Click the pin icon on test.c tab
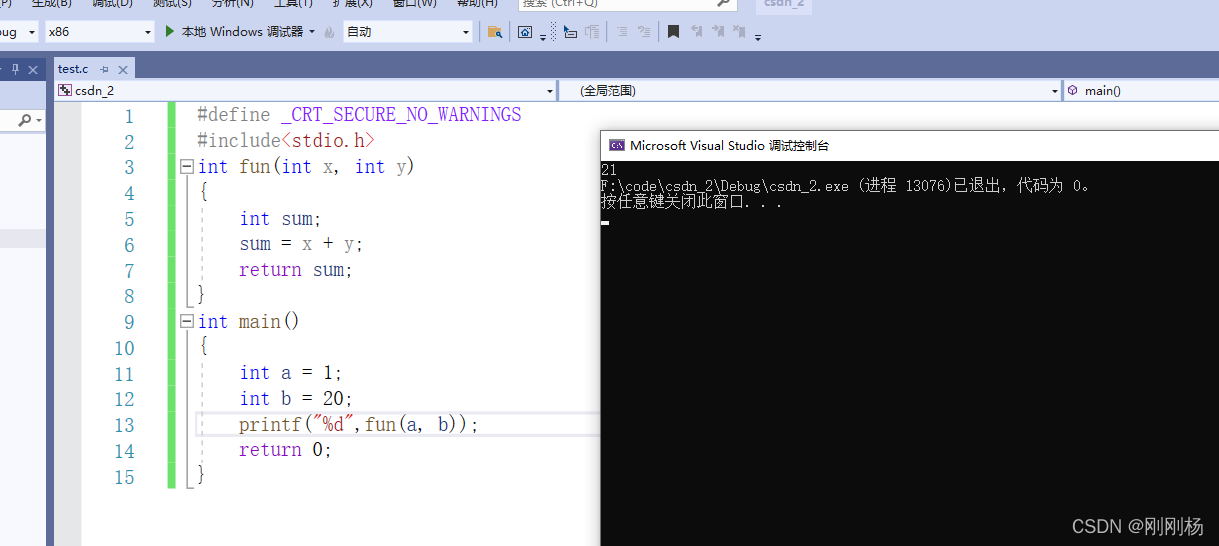The image size is (1219, 546). pos(104,69)
